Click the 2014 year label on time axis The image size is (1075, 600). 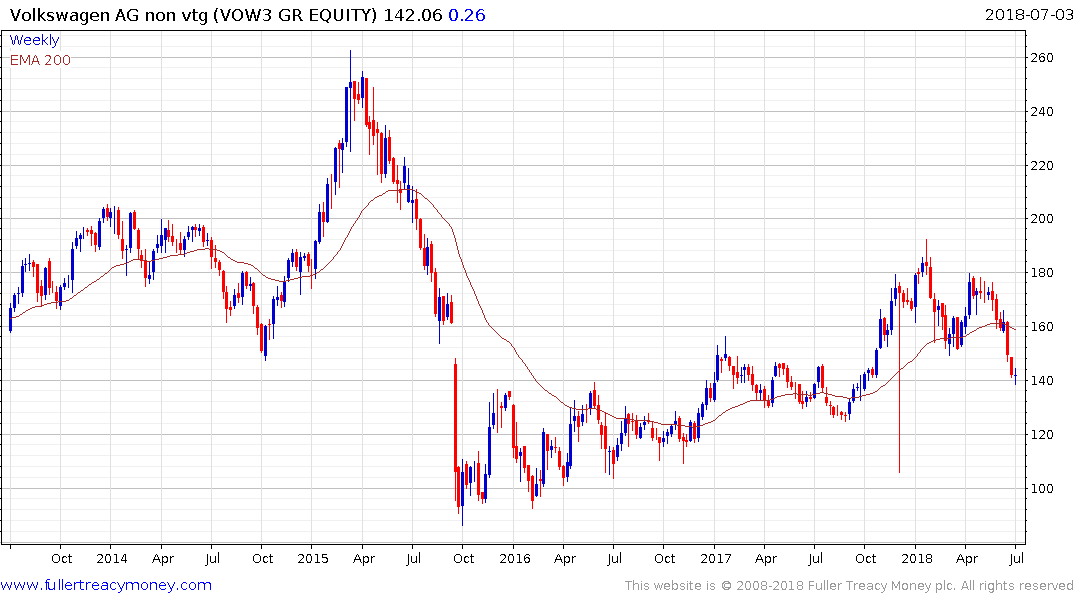click(x=112, y=558)
